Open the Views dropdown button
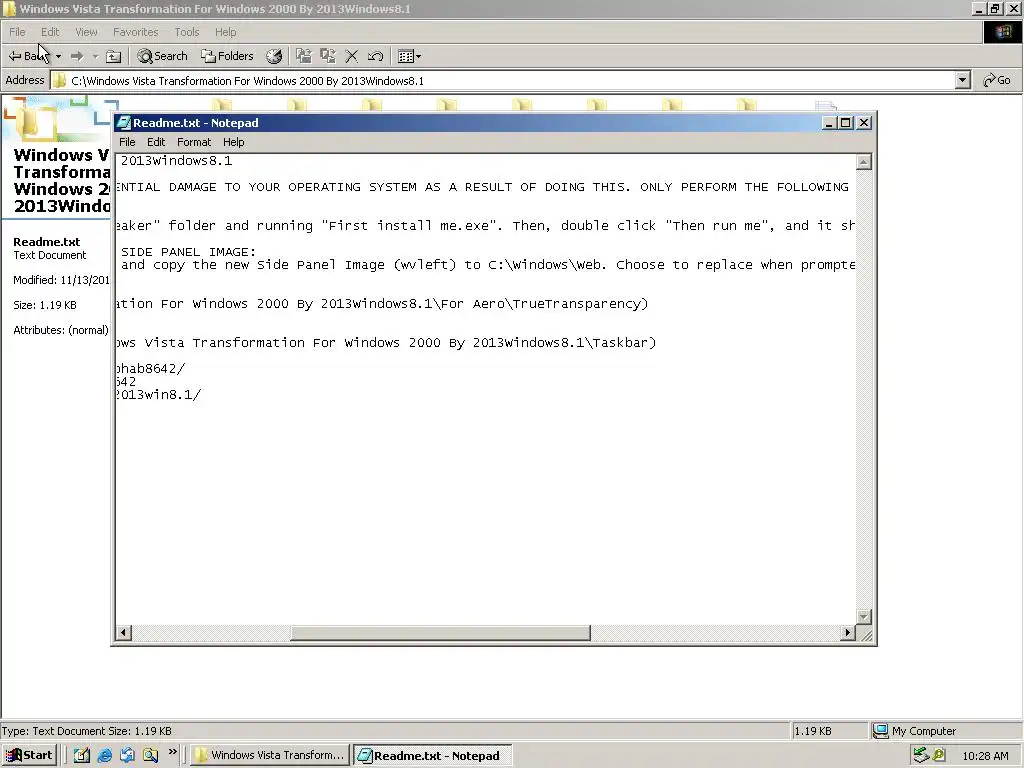The height and width of the screenshot is (768, 1024). pos(409,56)
